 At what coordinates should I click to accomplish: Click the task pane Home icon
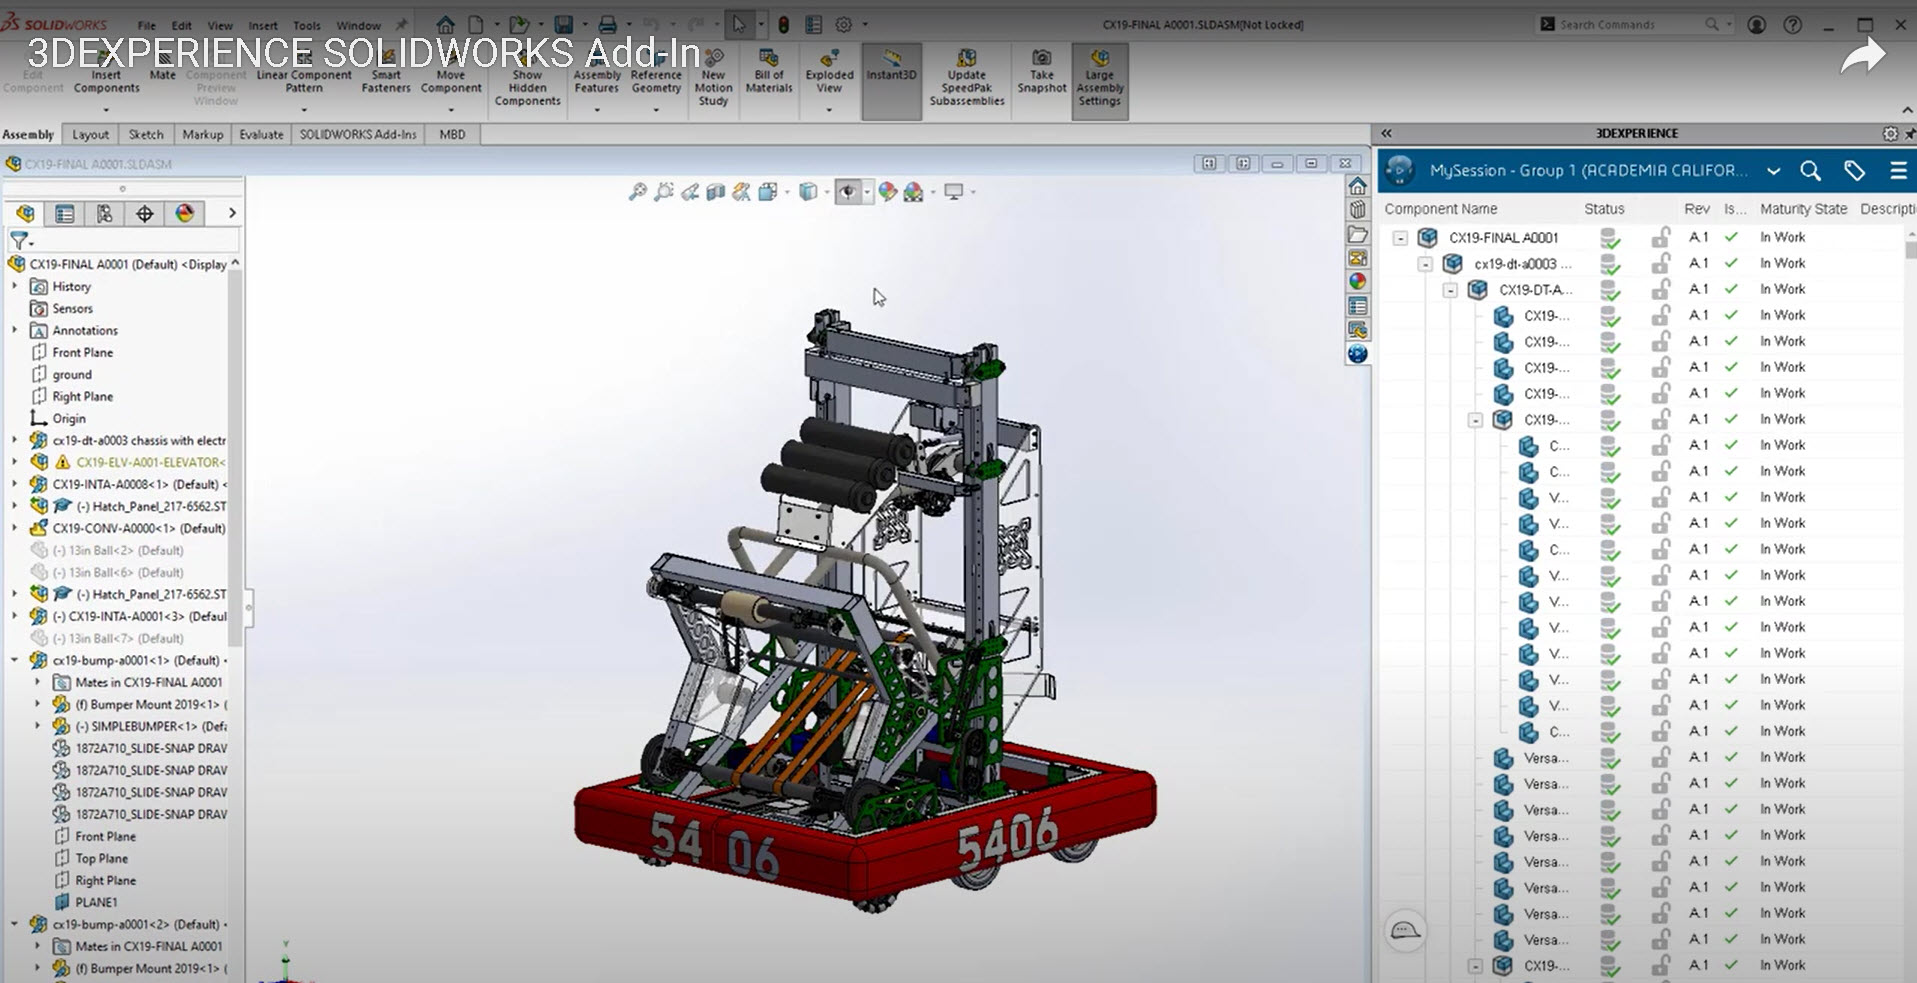pos(1357,186)
